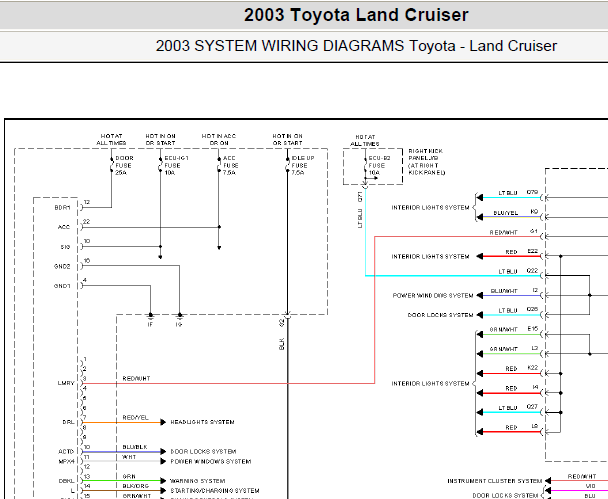Select the ECU-IG1 FUSE 10A label

tap(176, 165)
